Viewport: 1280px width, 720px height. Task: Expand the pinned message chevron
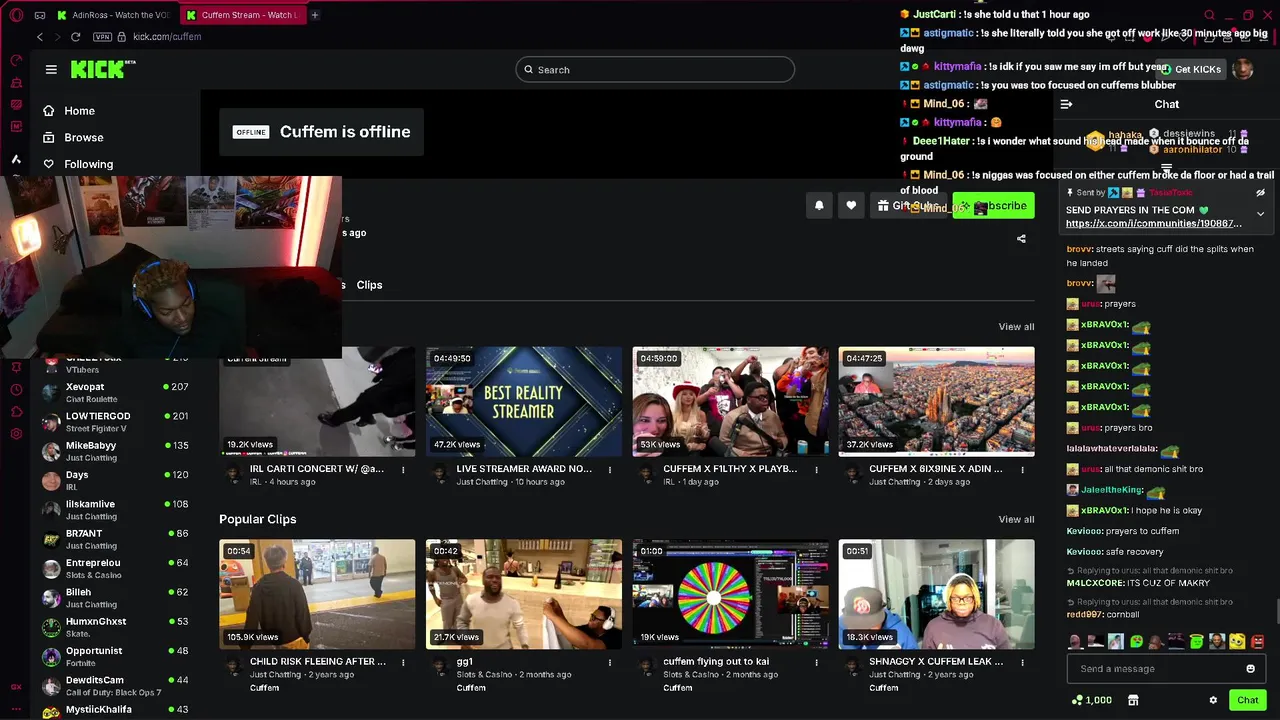(1260, 213)
